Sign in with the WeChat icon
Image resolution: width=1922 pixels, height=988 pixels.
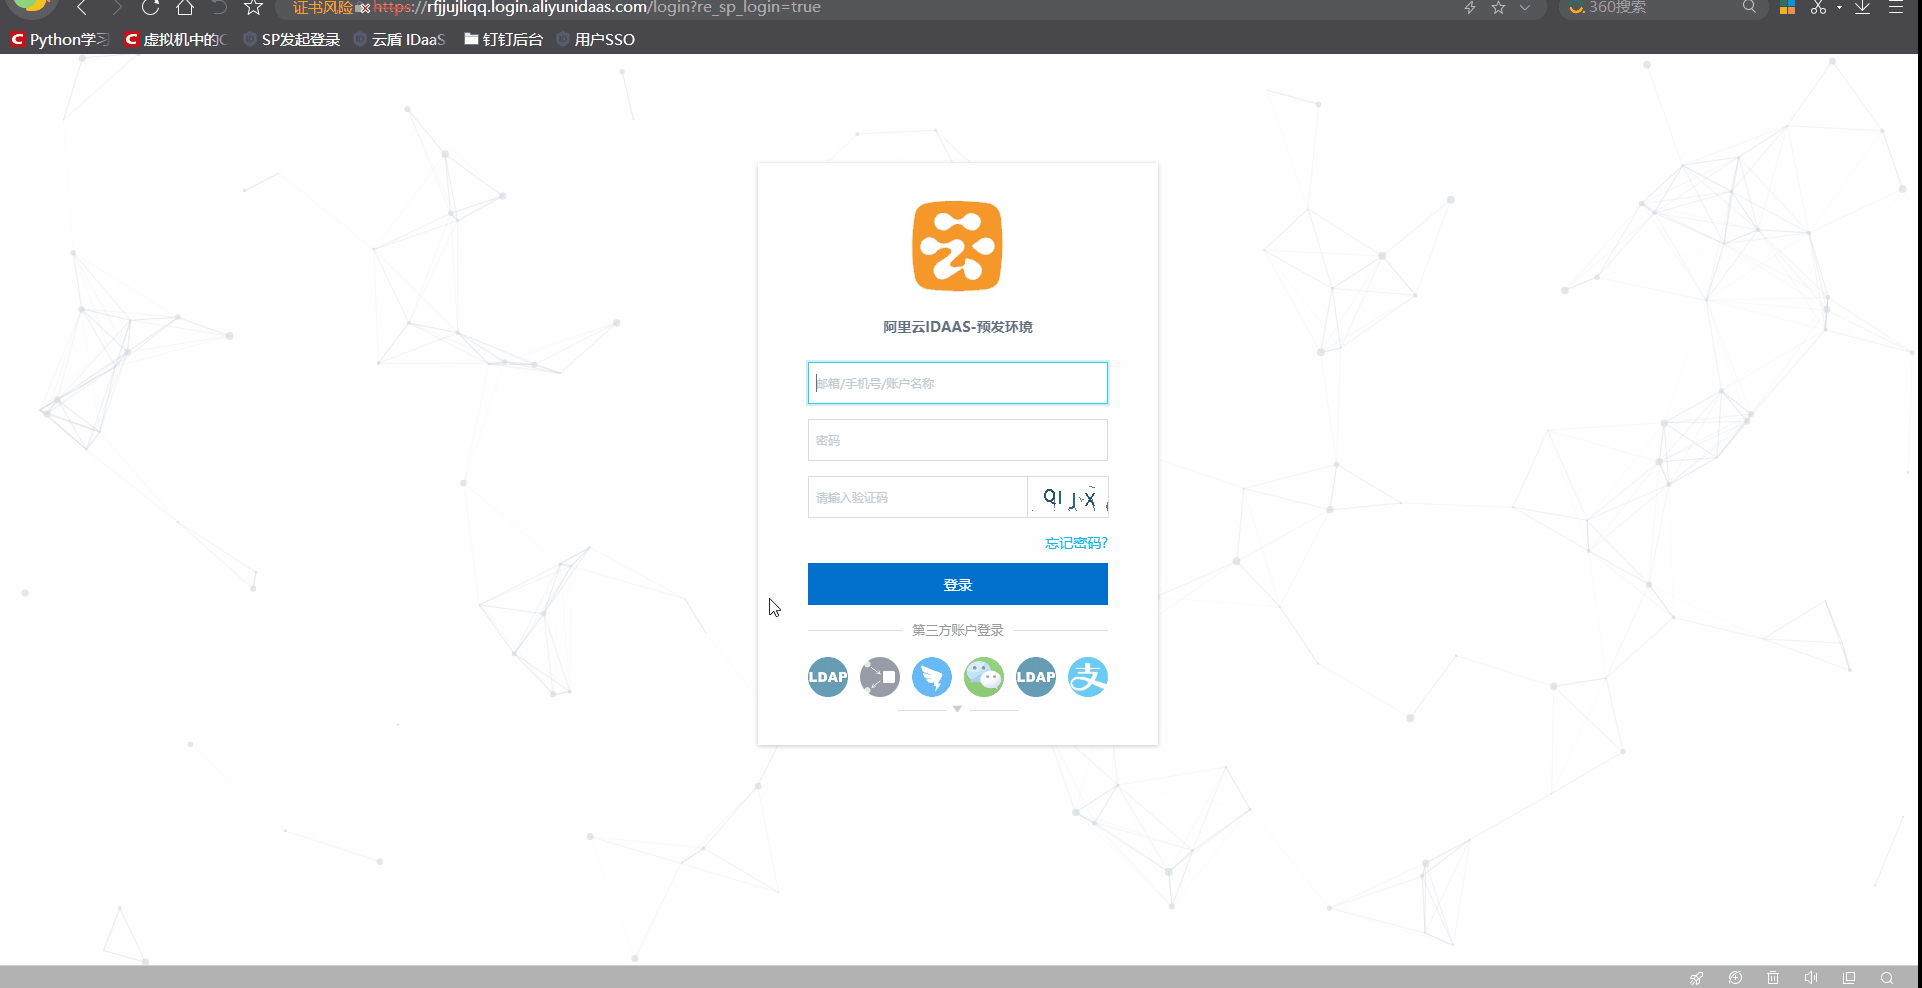tap(984, 677)
